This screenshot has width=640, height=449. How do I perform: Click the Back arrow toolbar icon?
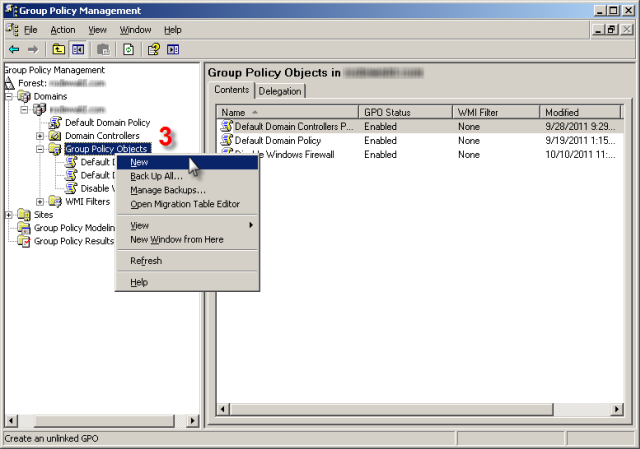(14, 49)
